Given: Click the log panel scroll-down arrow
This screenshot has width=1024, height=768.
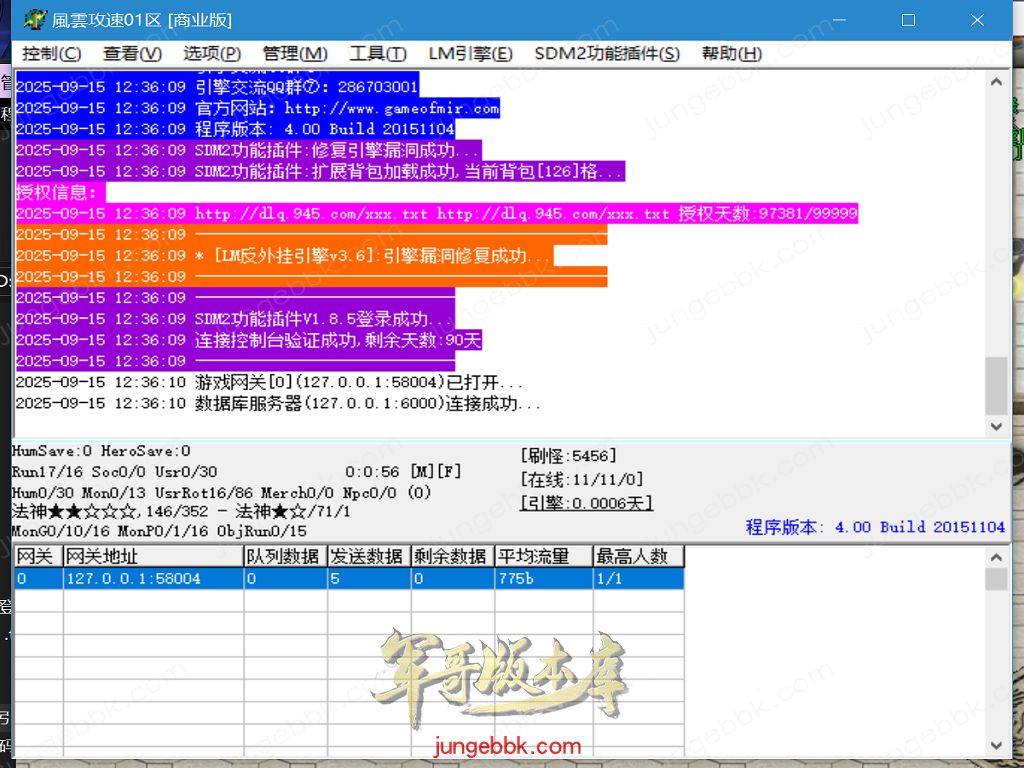Looking at the screenshot, I should (x=996, y=427).
